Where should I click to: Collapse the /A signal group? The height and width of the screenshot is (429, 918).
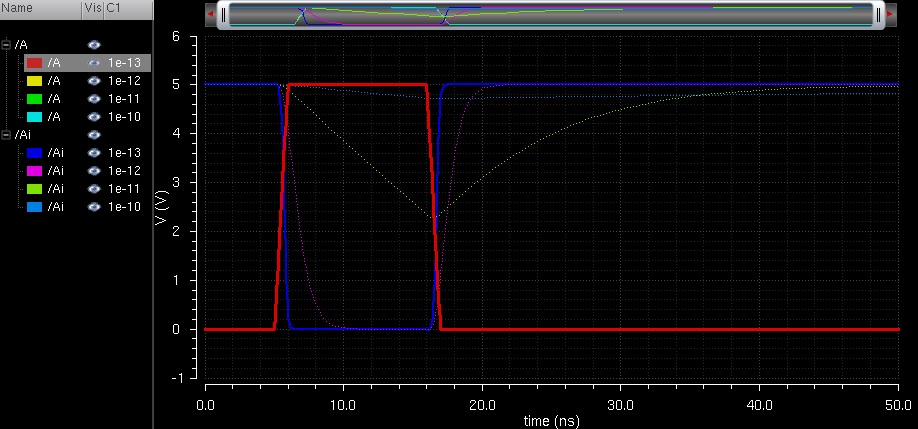coord(6,45)
